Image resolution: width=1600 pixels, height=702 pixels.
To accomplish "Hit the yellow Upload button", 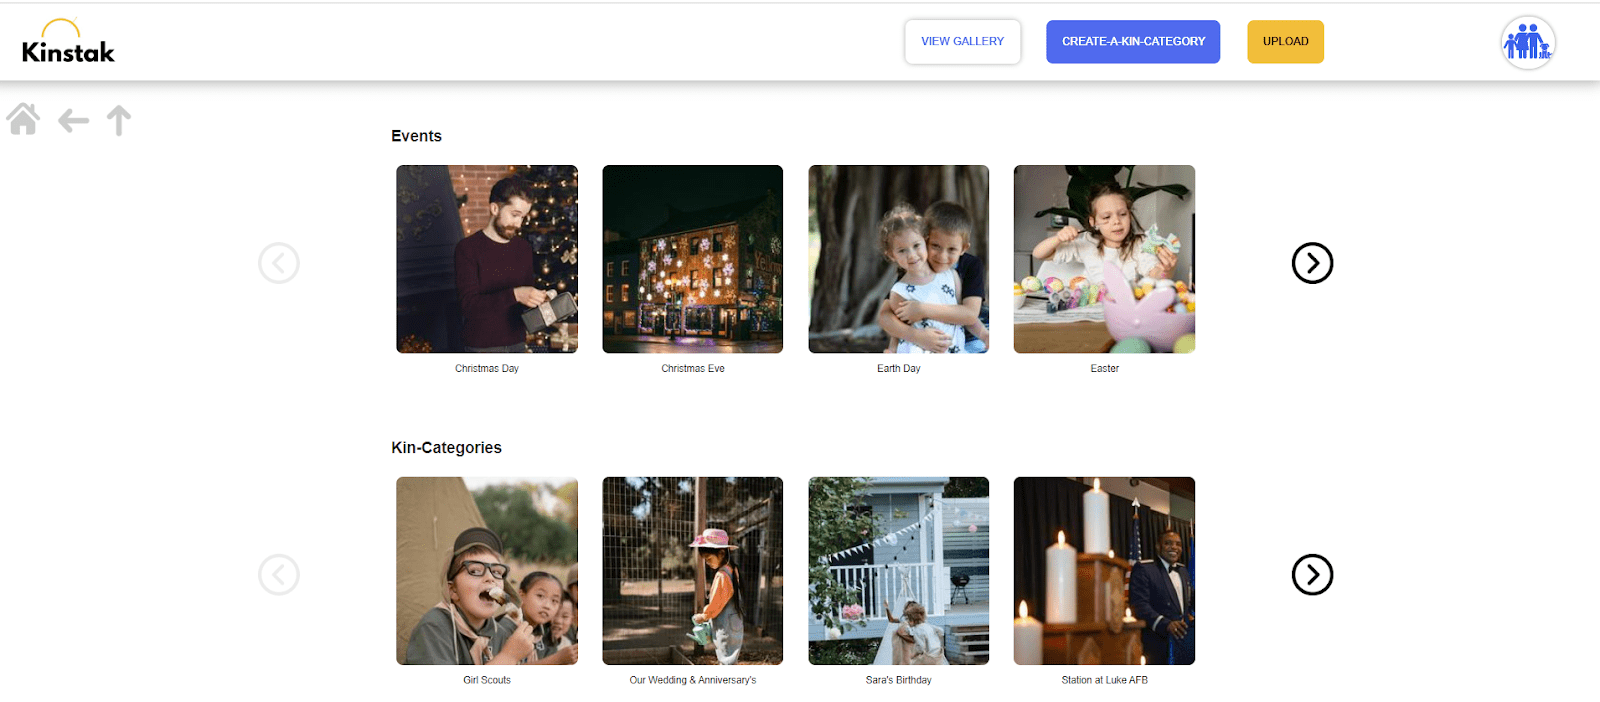I will [x=1285, y=42].
